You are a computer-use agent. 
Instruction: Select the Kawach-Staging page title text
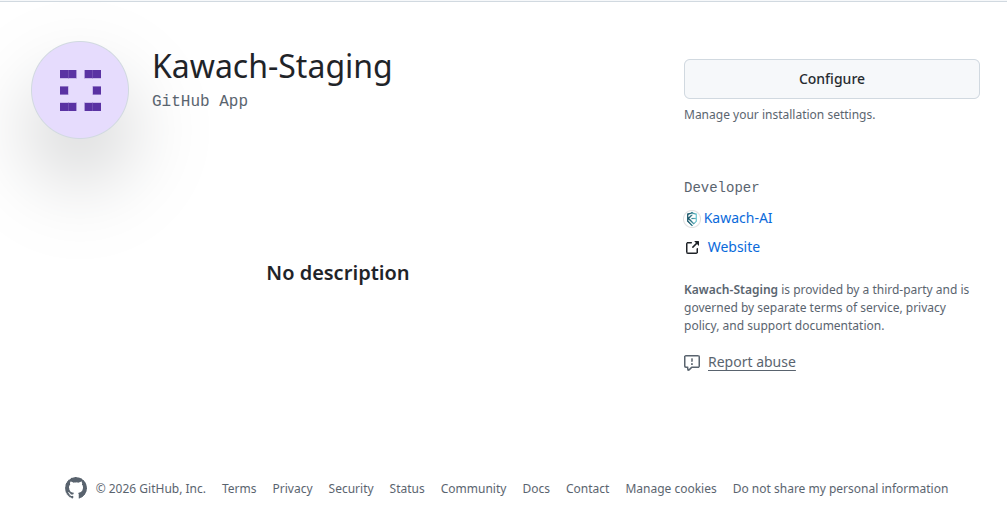pyautogui.click(x=272, y=67)
